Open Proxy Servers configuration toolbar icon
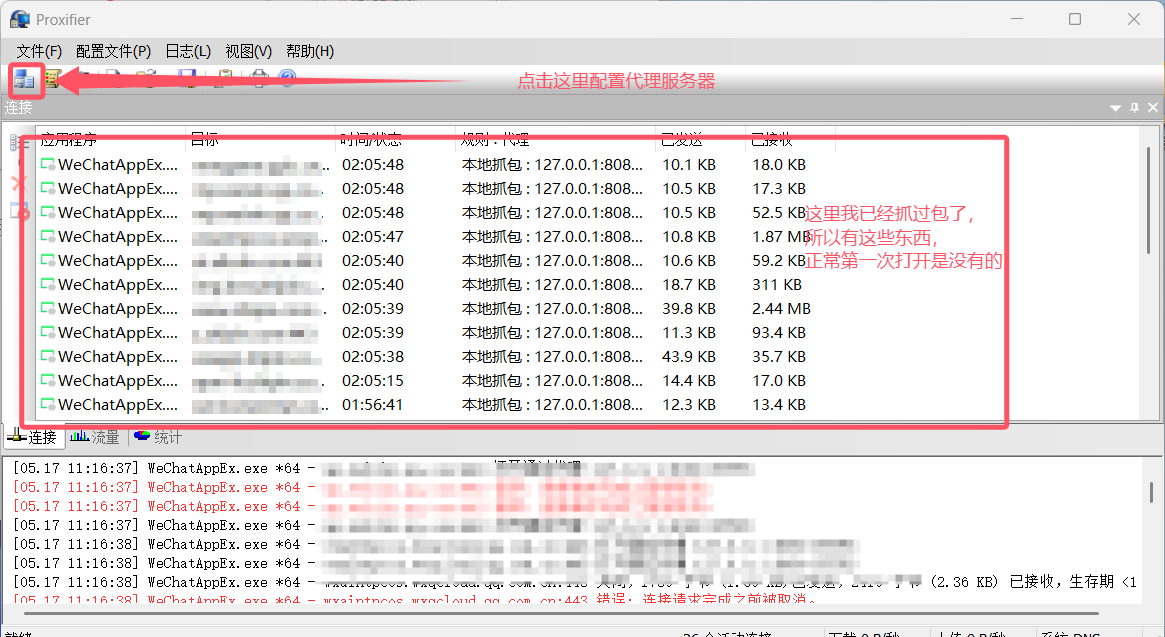This screenshot has width=1165, height=637. click(23, 79)
